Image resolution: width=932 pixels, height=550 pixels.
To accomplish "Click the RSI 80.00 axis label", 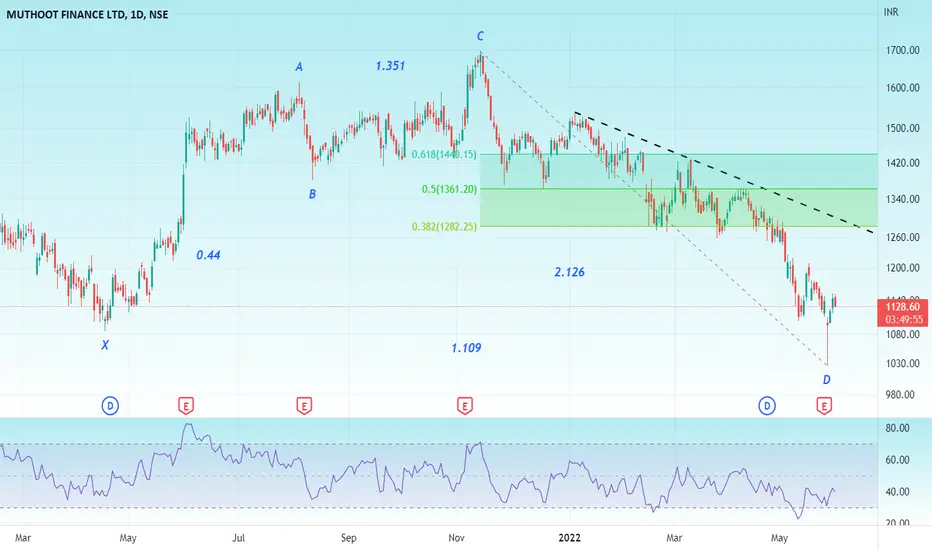I will click(x=898, y=428).
